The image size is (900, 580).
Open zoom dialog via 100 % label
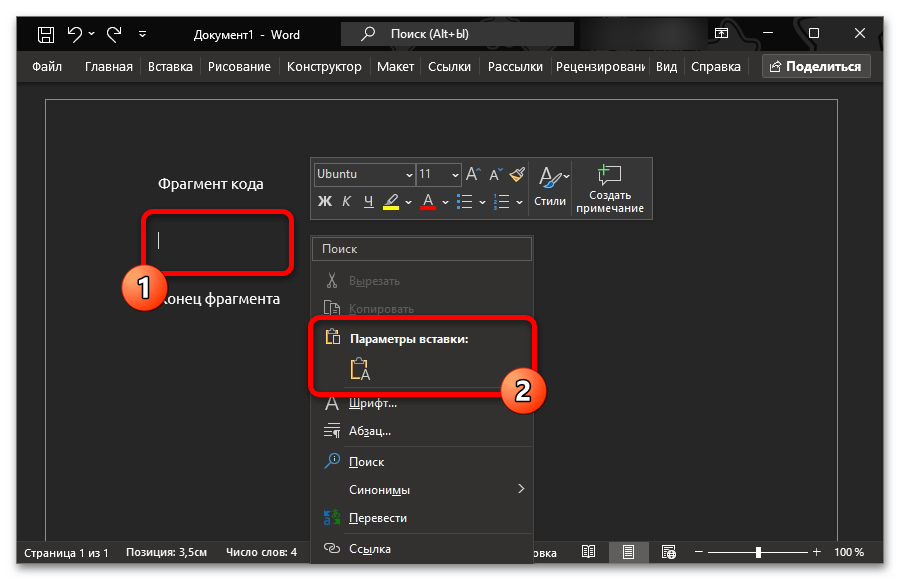849,552
